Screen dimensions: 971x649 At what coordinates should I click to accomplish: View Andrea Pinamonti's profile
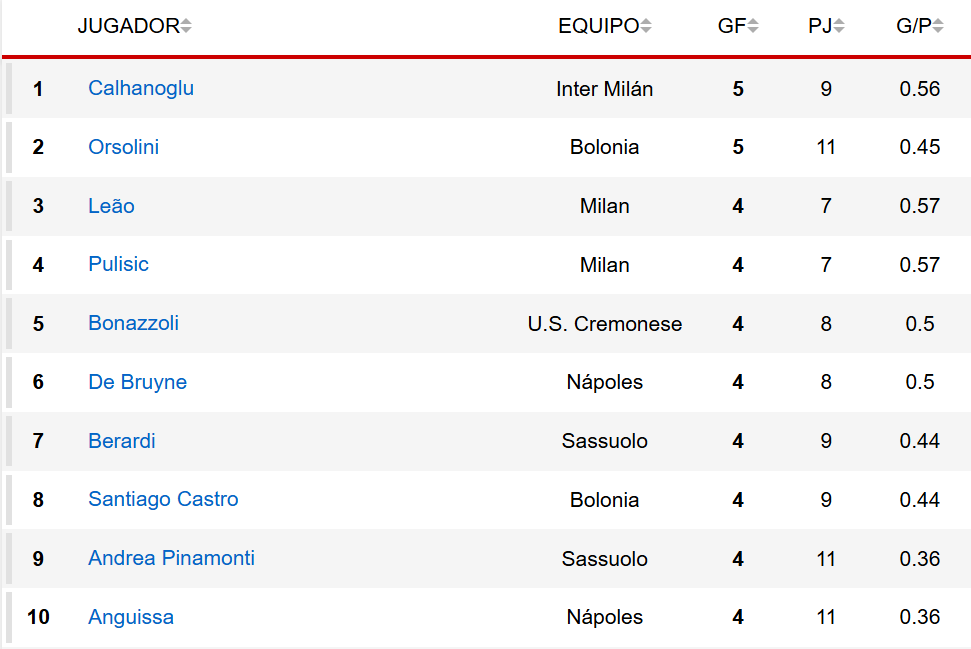(x=171, y=558)
